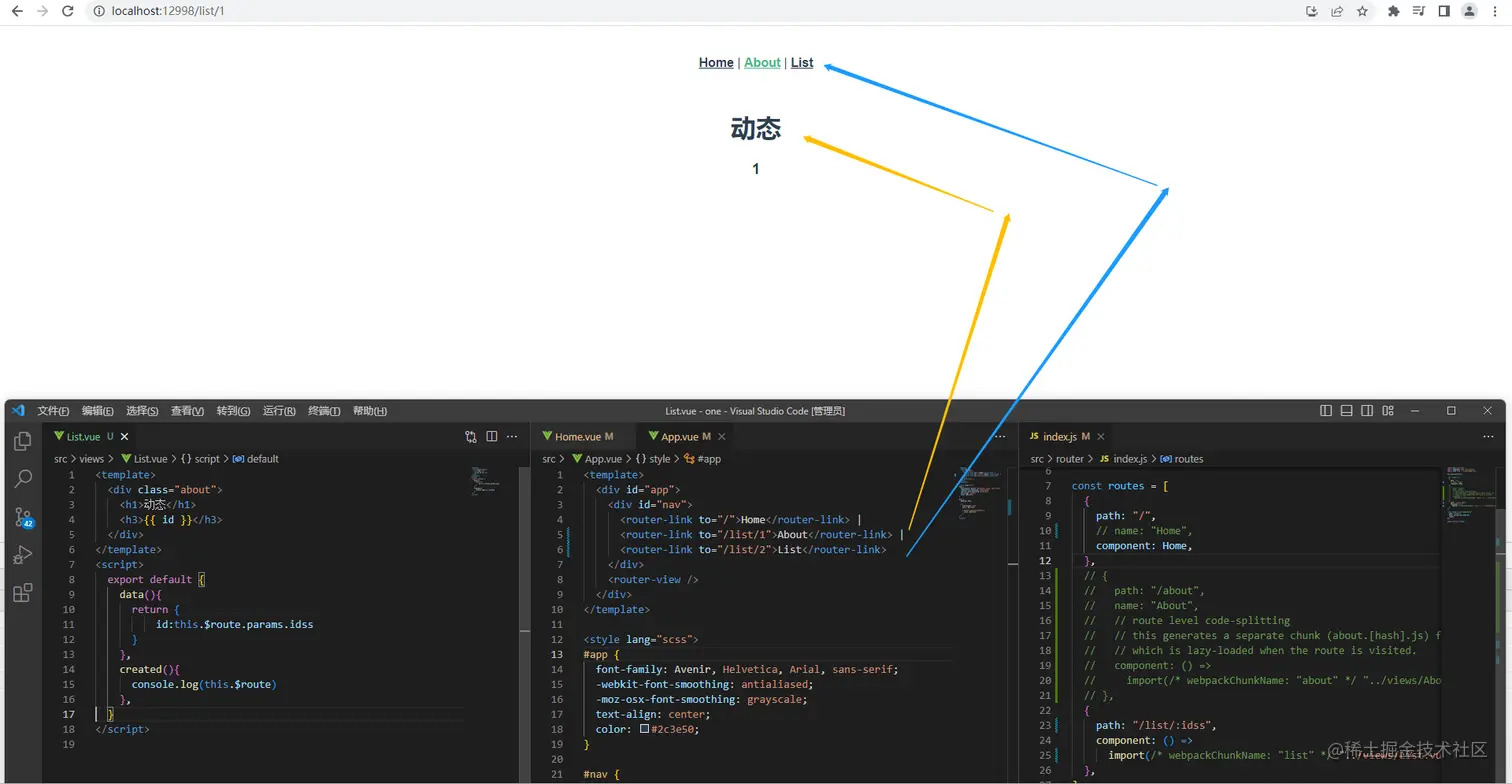Open more actions for index.js editor group
Image resolution: width=1512 pixels, height=784 pixels.
(x=1488, y=437)
